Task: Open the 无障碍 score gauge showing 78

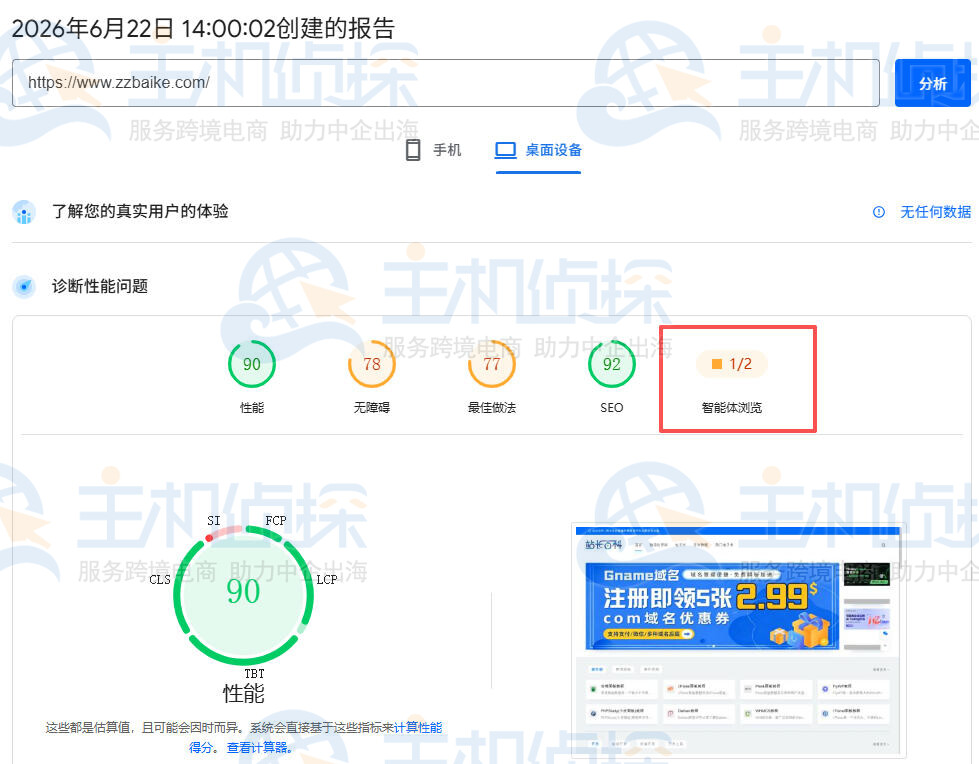Action: coord(371,364)
